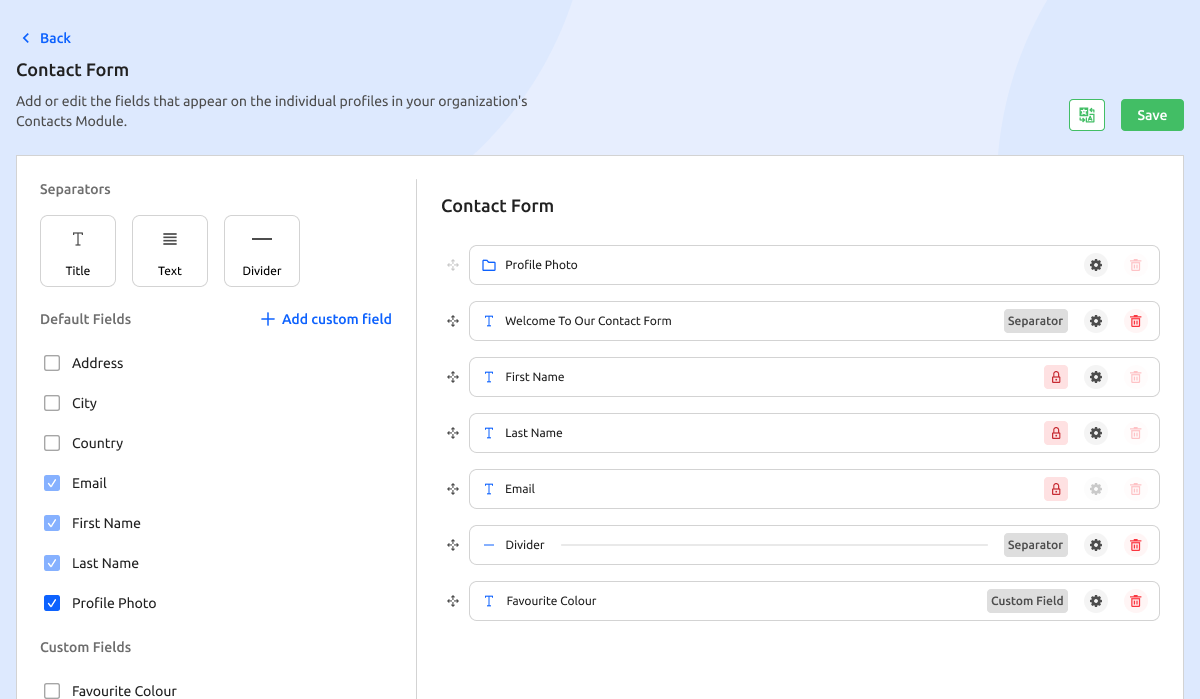The width and height of the screenshot is (1200, 699).
Task: Insert a Text separator block
Action: [170, 251]
